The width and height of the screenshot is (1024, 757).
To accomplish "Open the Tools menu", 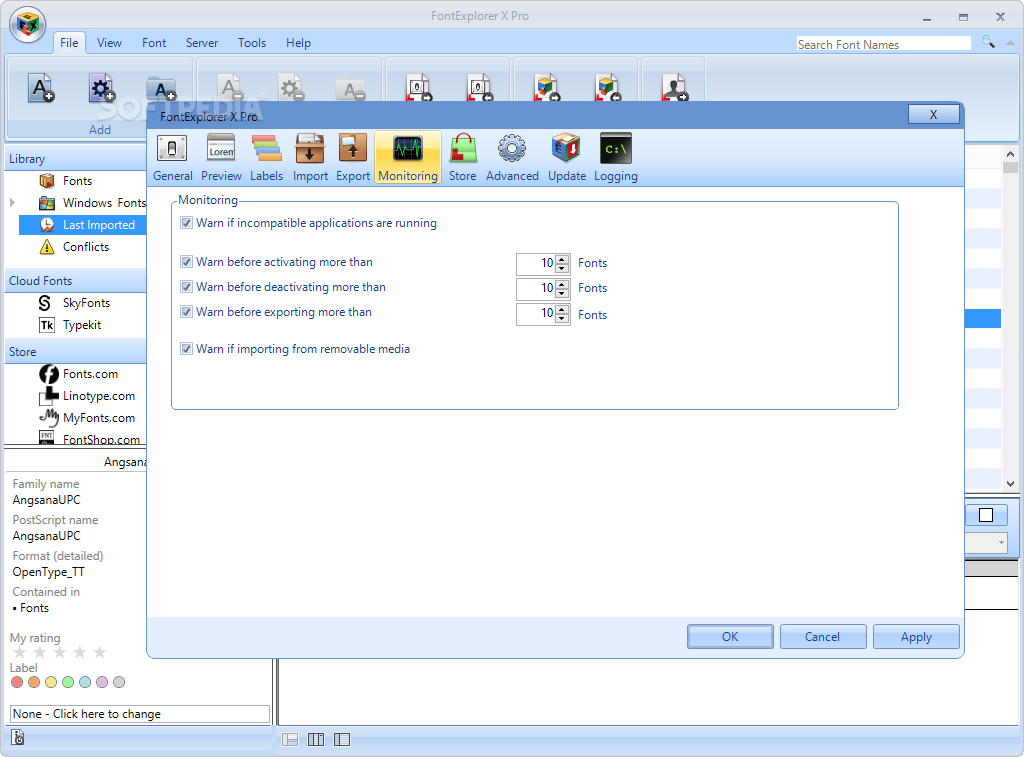I will pyautogui.click(x=252, y=42).
